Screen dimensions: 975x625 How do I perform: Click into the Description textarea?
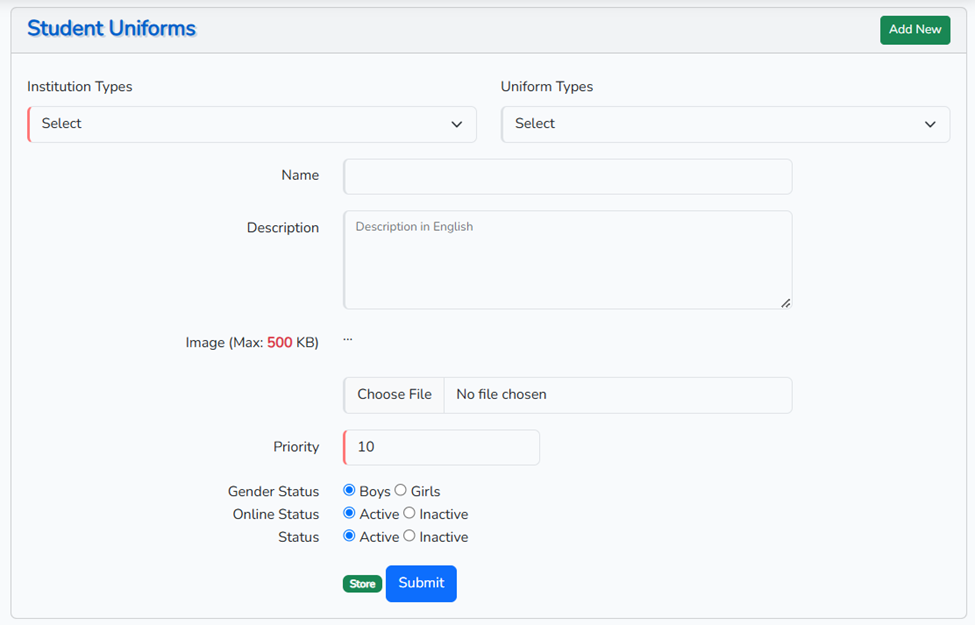tap(567, 259)
